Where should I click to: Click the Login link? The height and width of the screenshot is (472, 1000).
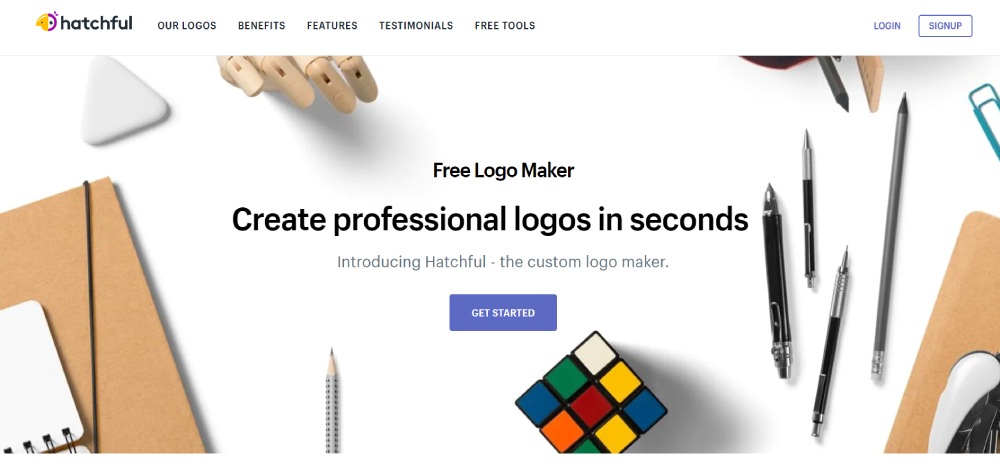887,26
